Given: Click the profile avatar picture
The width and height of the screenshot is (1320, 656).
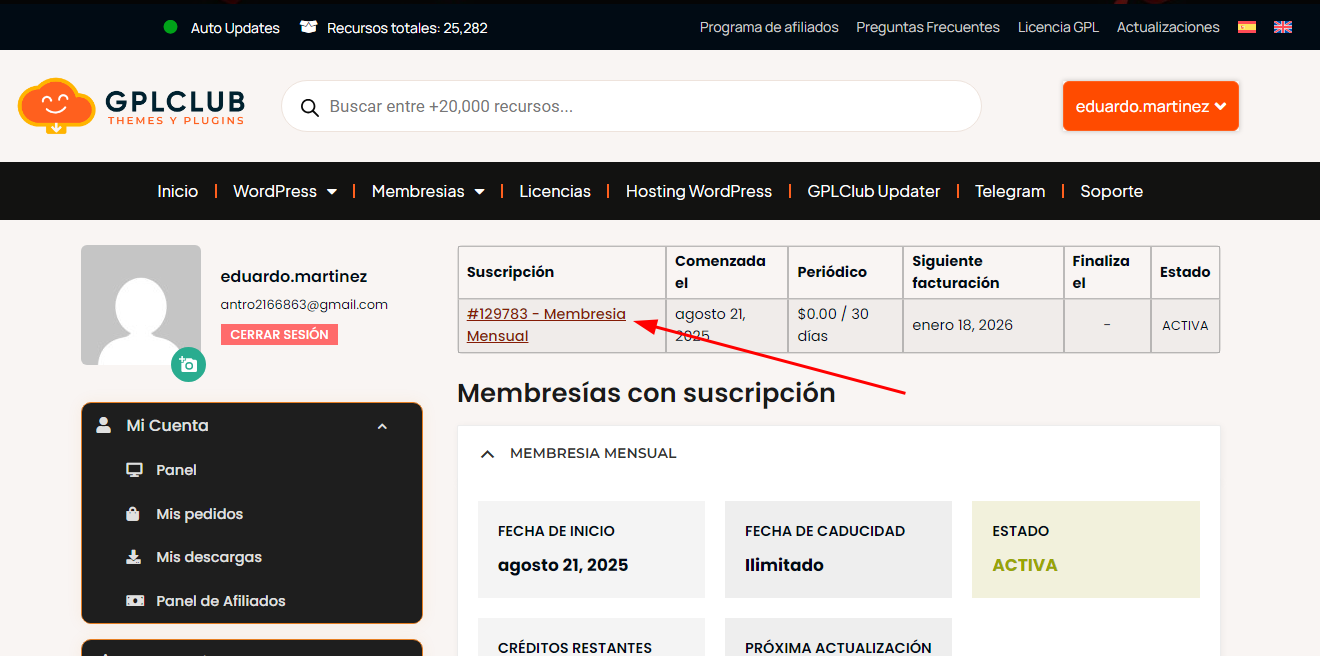Looking at the screenshot, I should (141, 305).
